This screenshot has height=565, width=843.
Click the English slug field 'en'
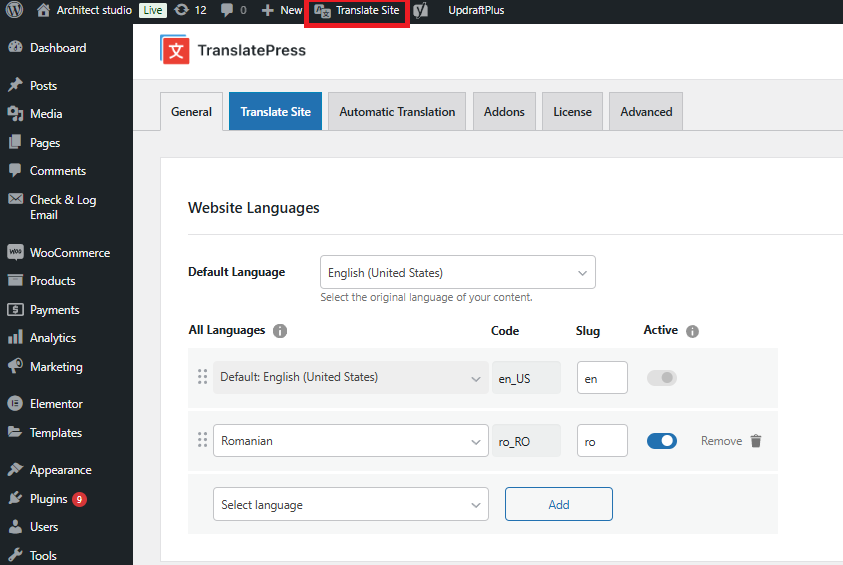(x=602, y=378)
